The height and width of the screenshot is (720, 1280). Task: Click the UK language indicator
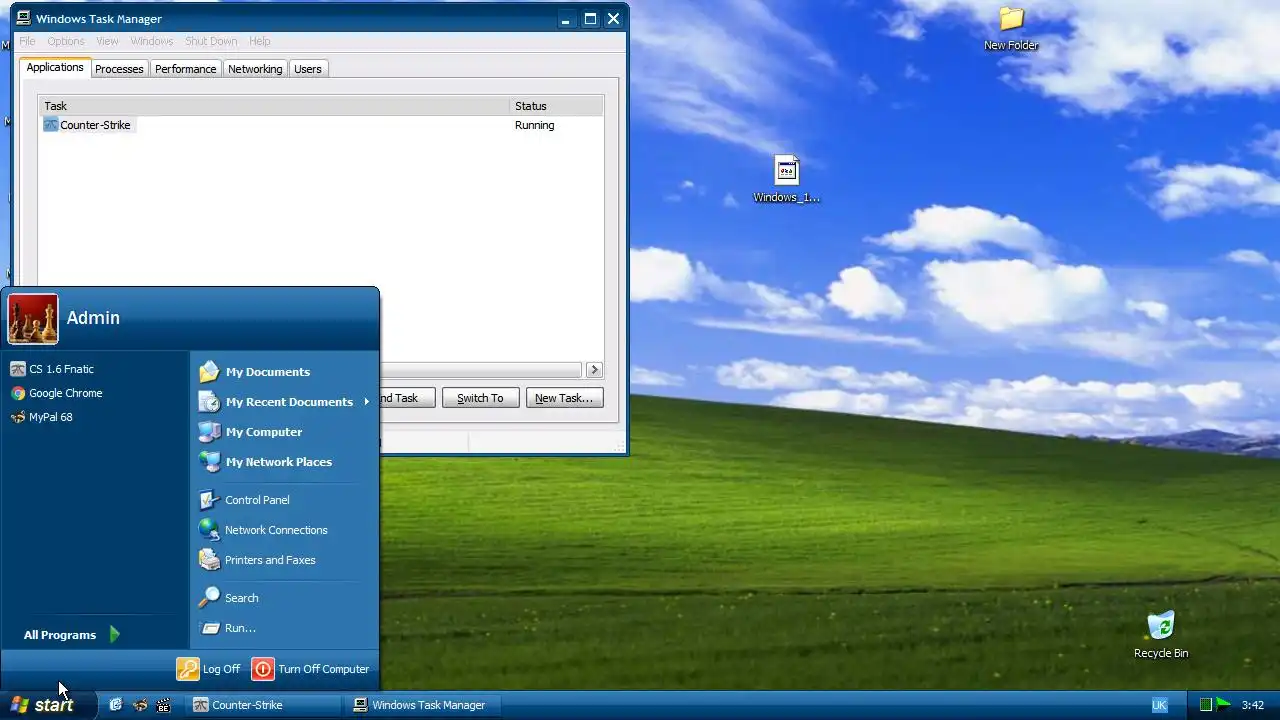[1159, 705]
